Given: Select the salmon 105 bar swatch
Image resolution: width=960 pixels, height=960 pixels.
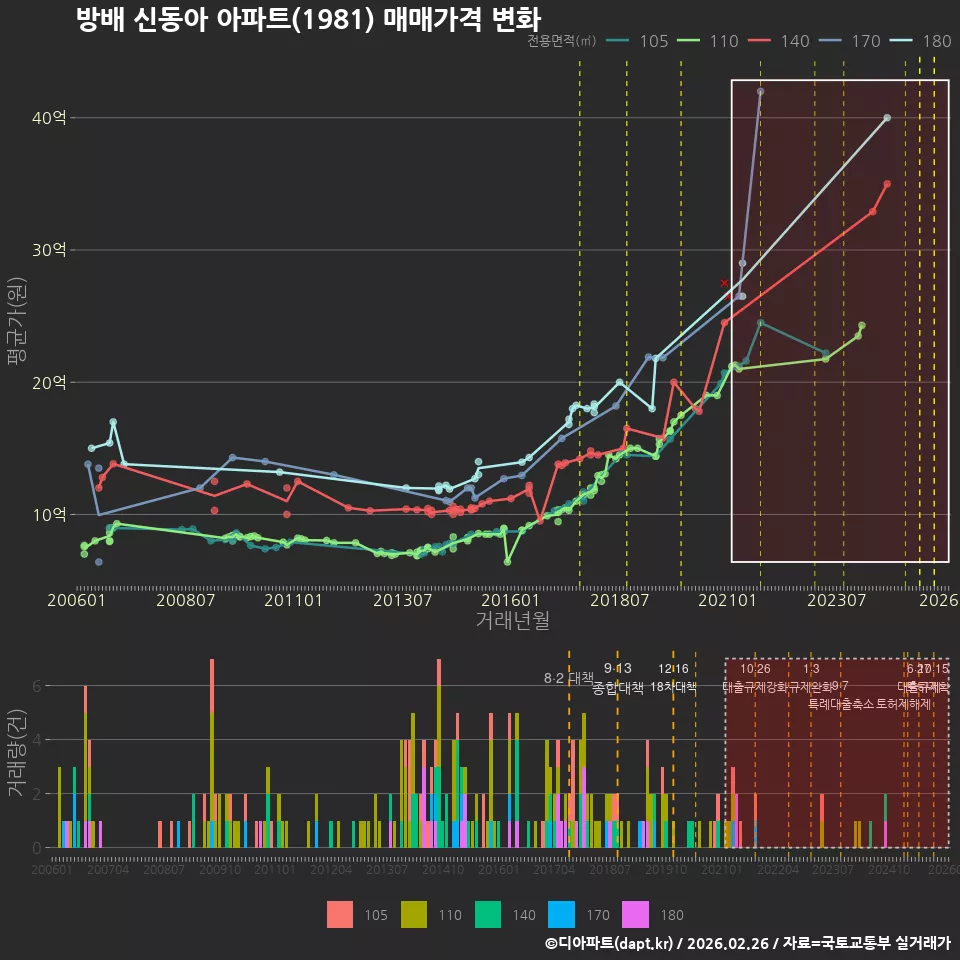Looking at the screenshot, I should 340,915.
